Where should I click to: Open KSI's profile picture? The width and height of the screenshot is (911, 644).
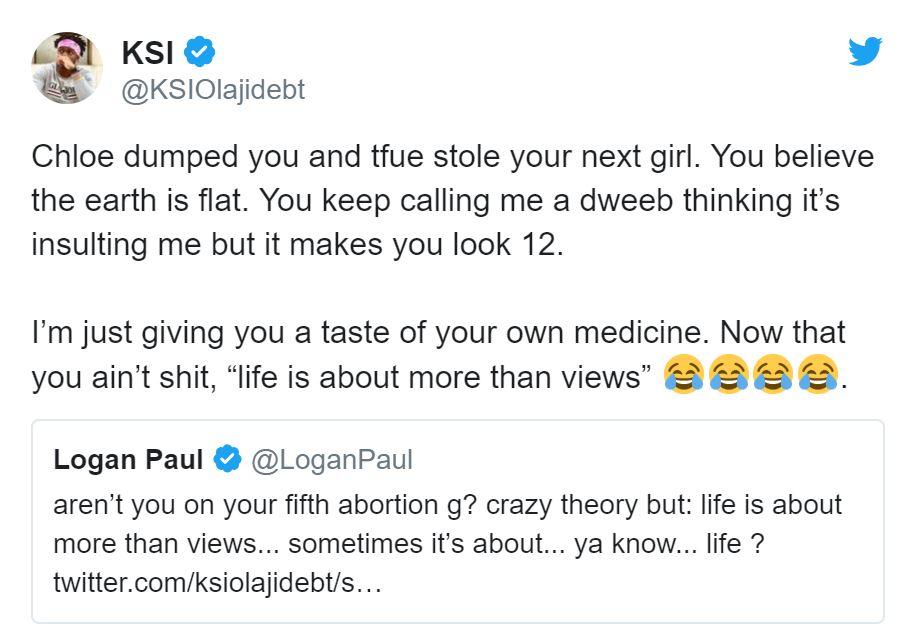tap(67, 68)
